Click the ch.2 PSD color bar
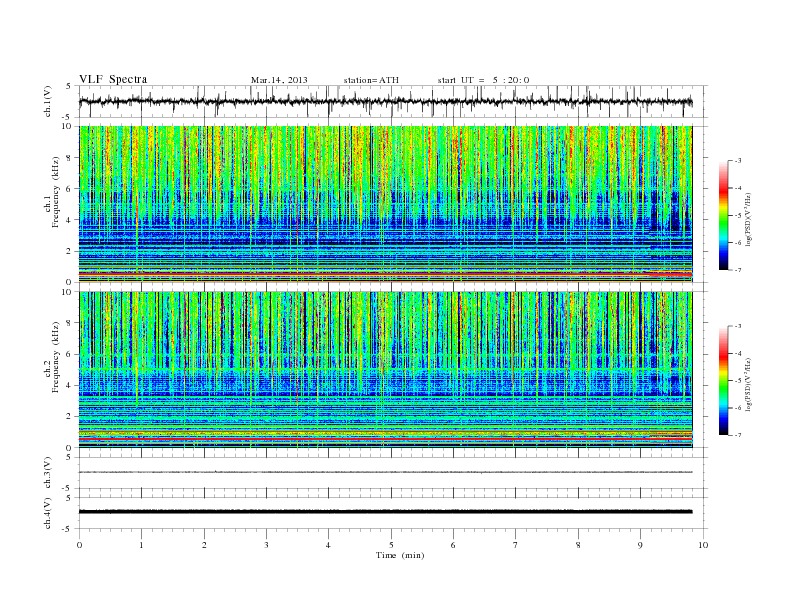Viewport: 792px width, 612px height. [724, 381]
